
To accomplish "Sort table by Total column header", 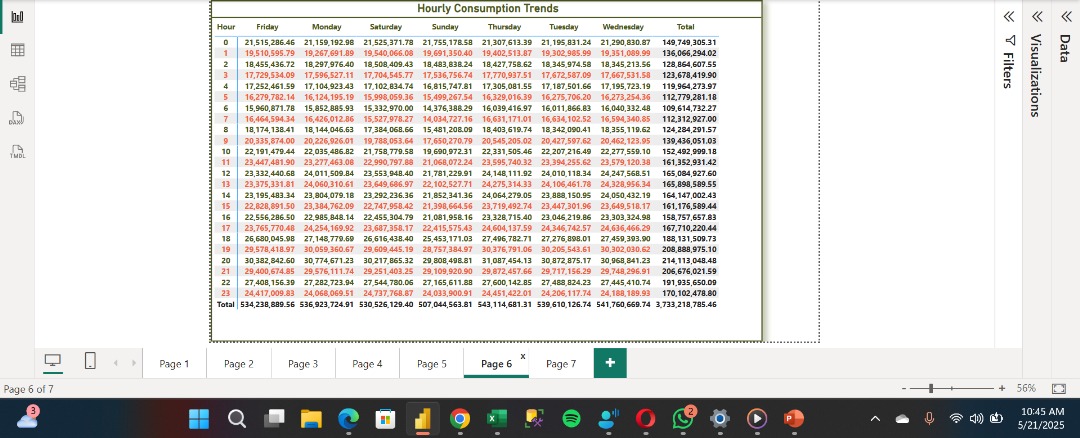I will coord(685,27).
